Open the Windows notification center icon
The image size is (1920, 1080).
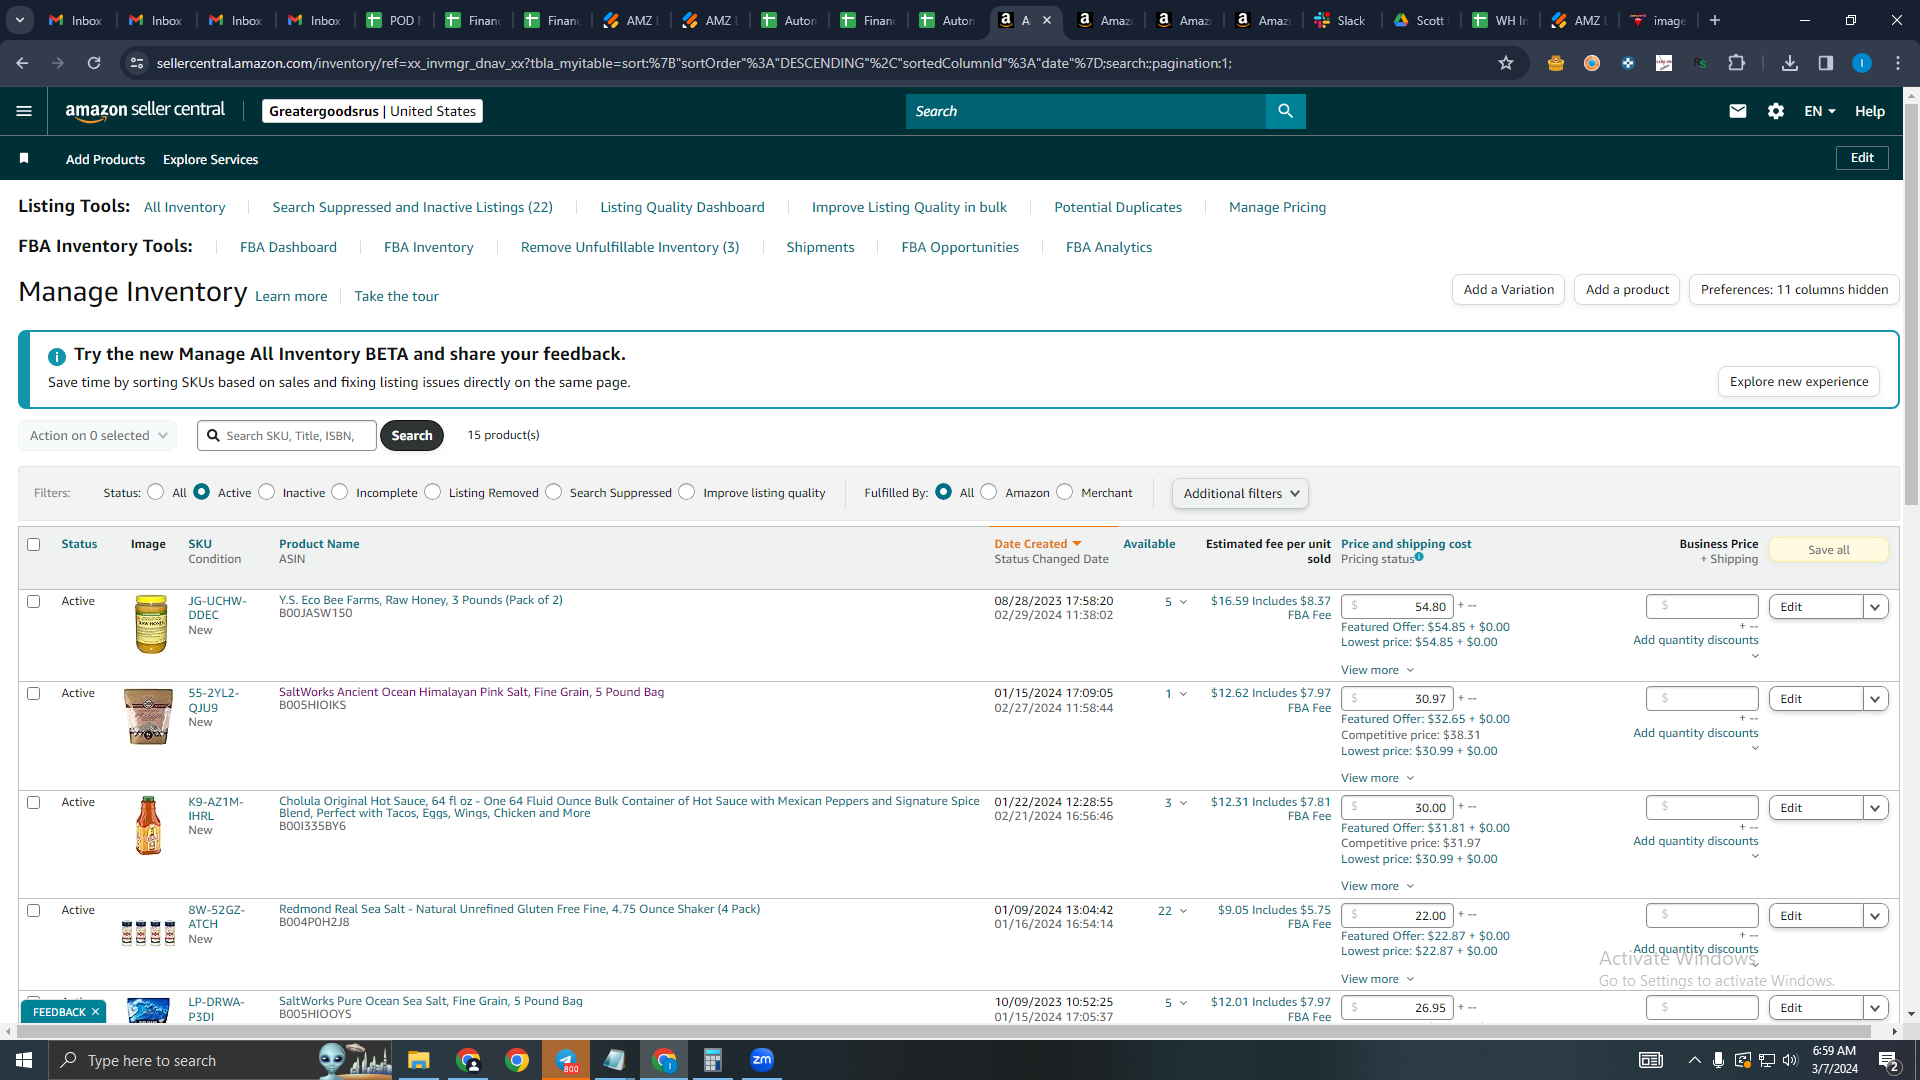(x=1889, y=1061)
